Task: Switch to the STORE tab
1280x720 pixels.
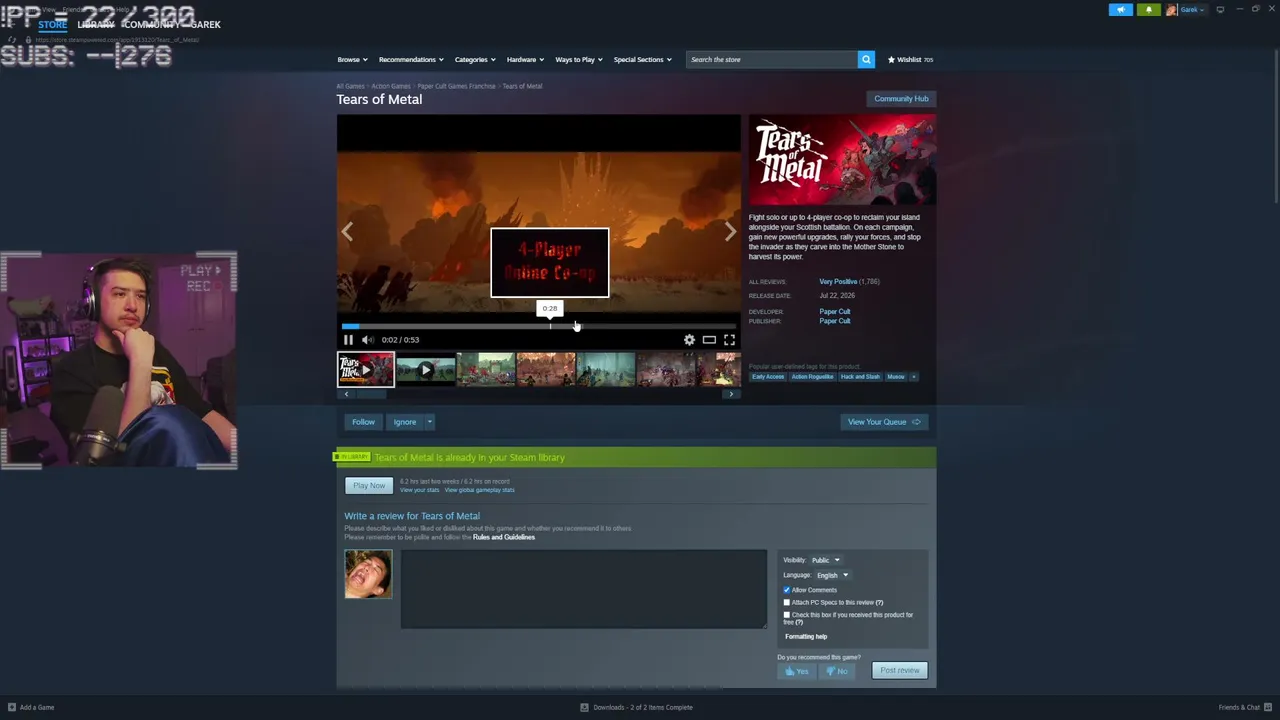Action: (x=52, y=24)
